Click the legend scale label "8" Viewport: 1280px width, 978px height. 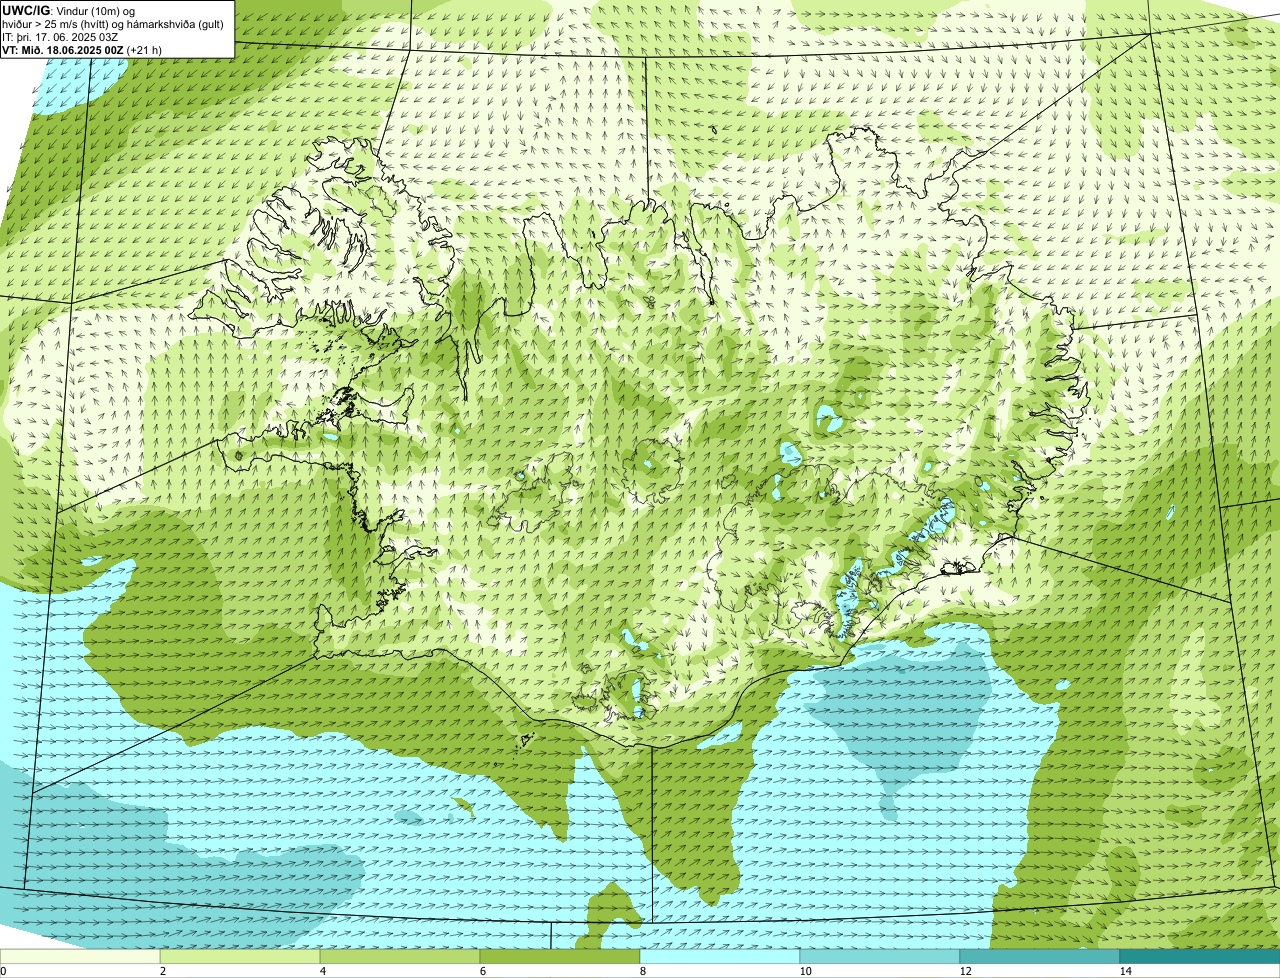642,971
